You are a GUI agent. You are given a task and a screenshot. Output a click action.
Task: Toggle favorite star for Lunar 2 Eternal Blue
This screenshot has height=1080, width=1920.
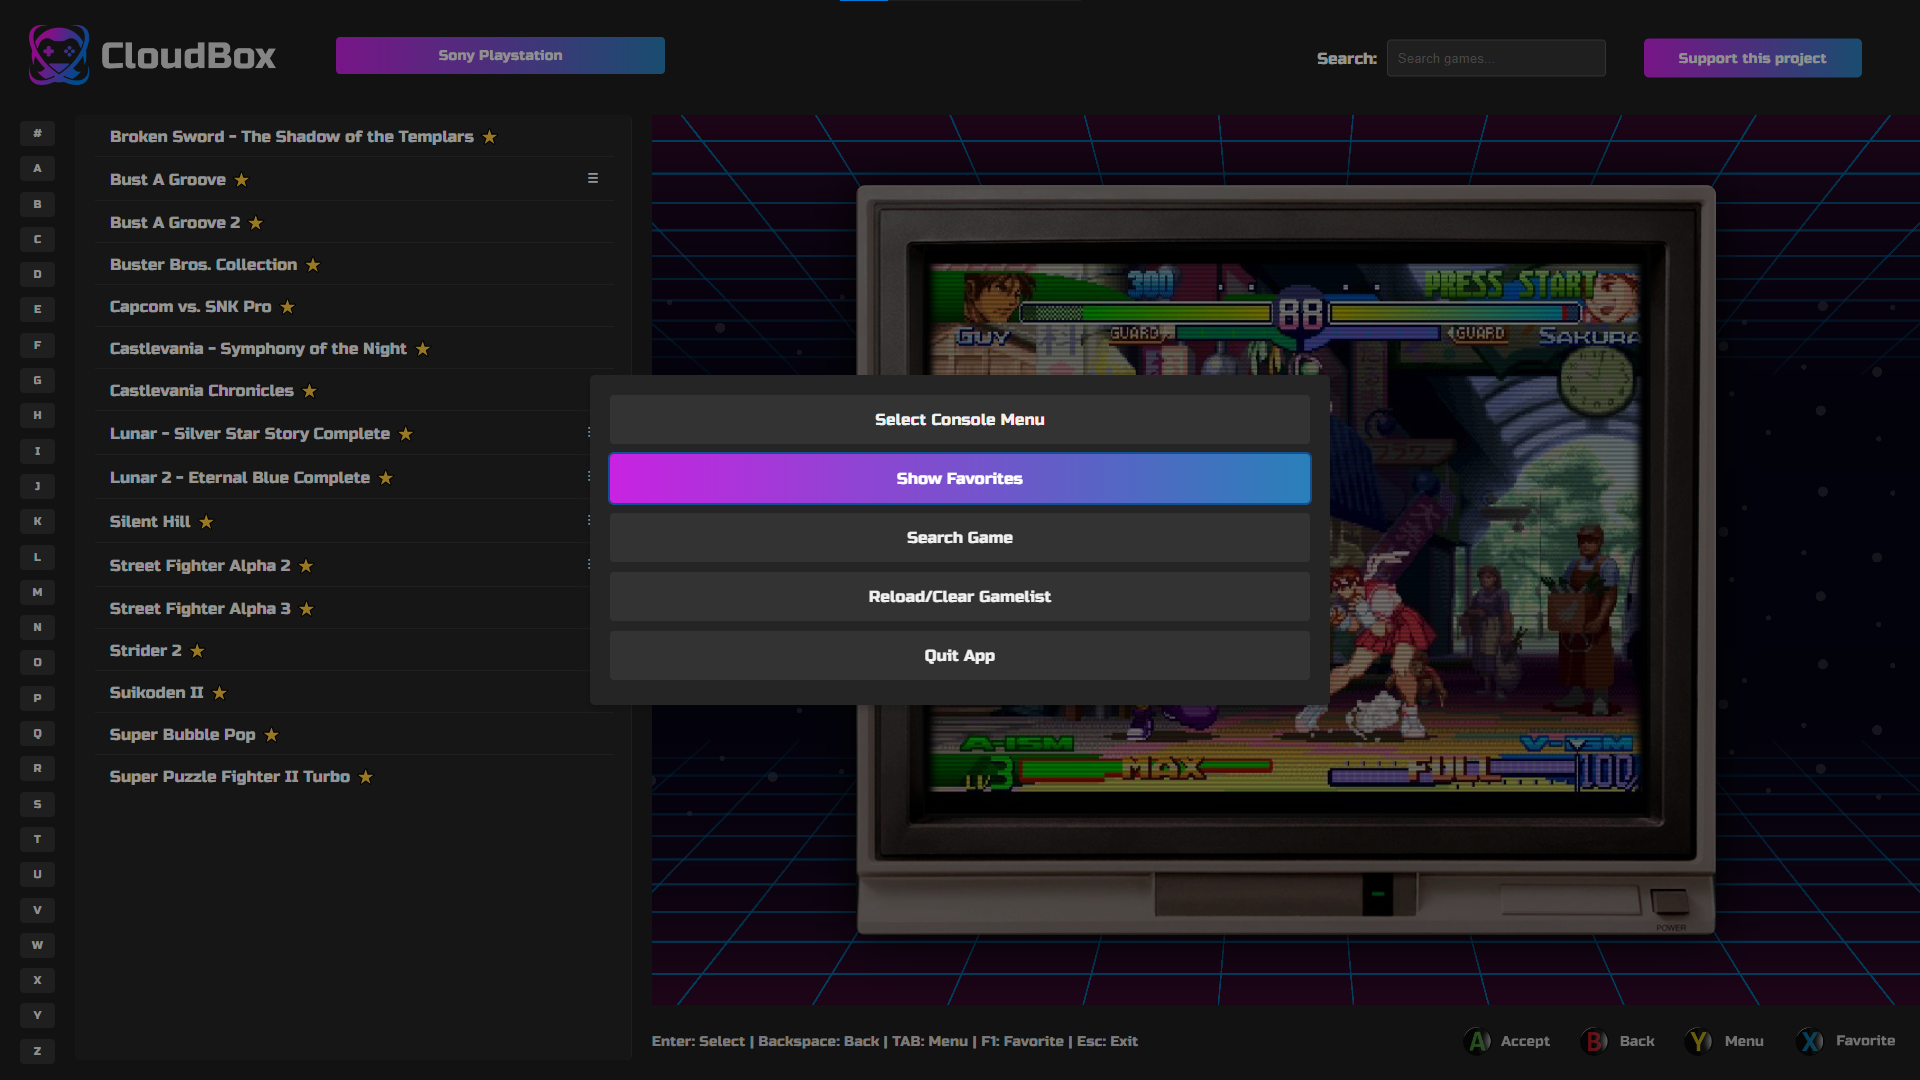tap(386, 478)
